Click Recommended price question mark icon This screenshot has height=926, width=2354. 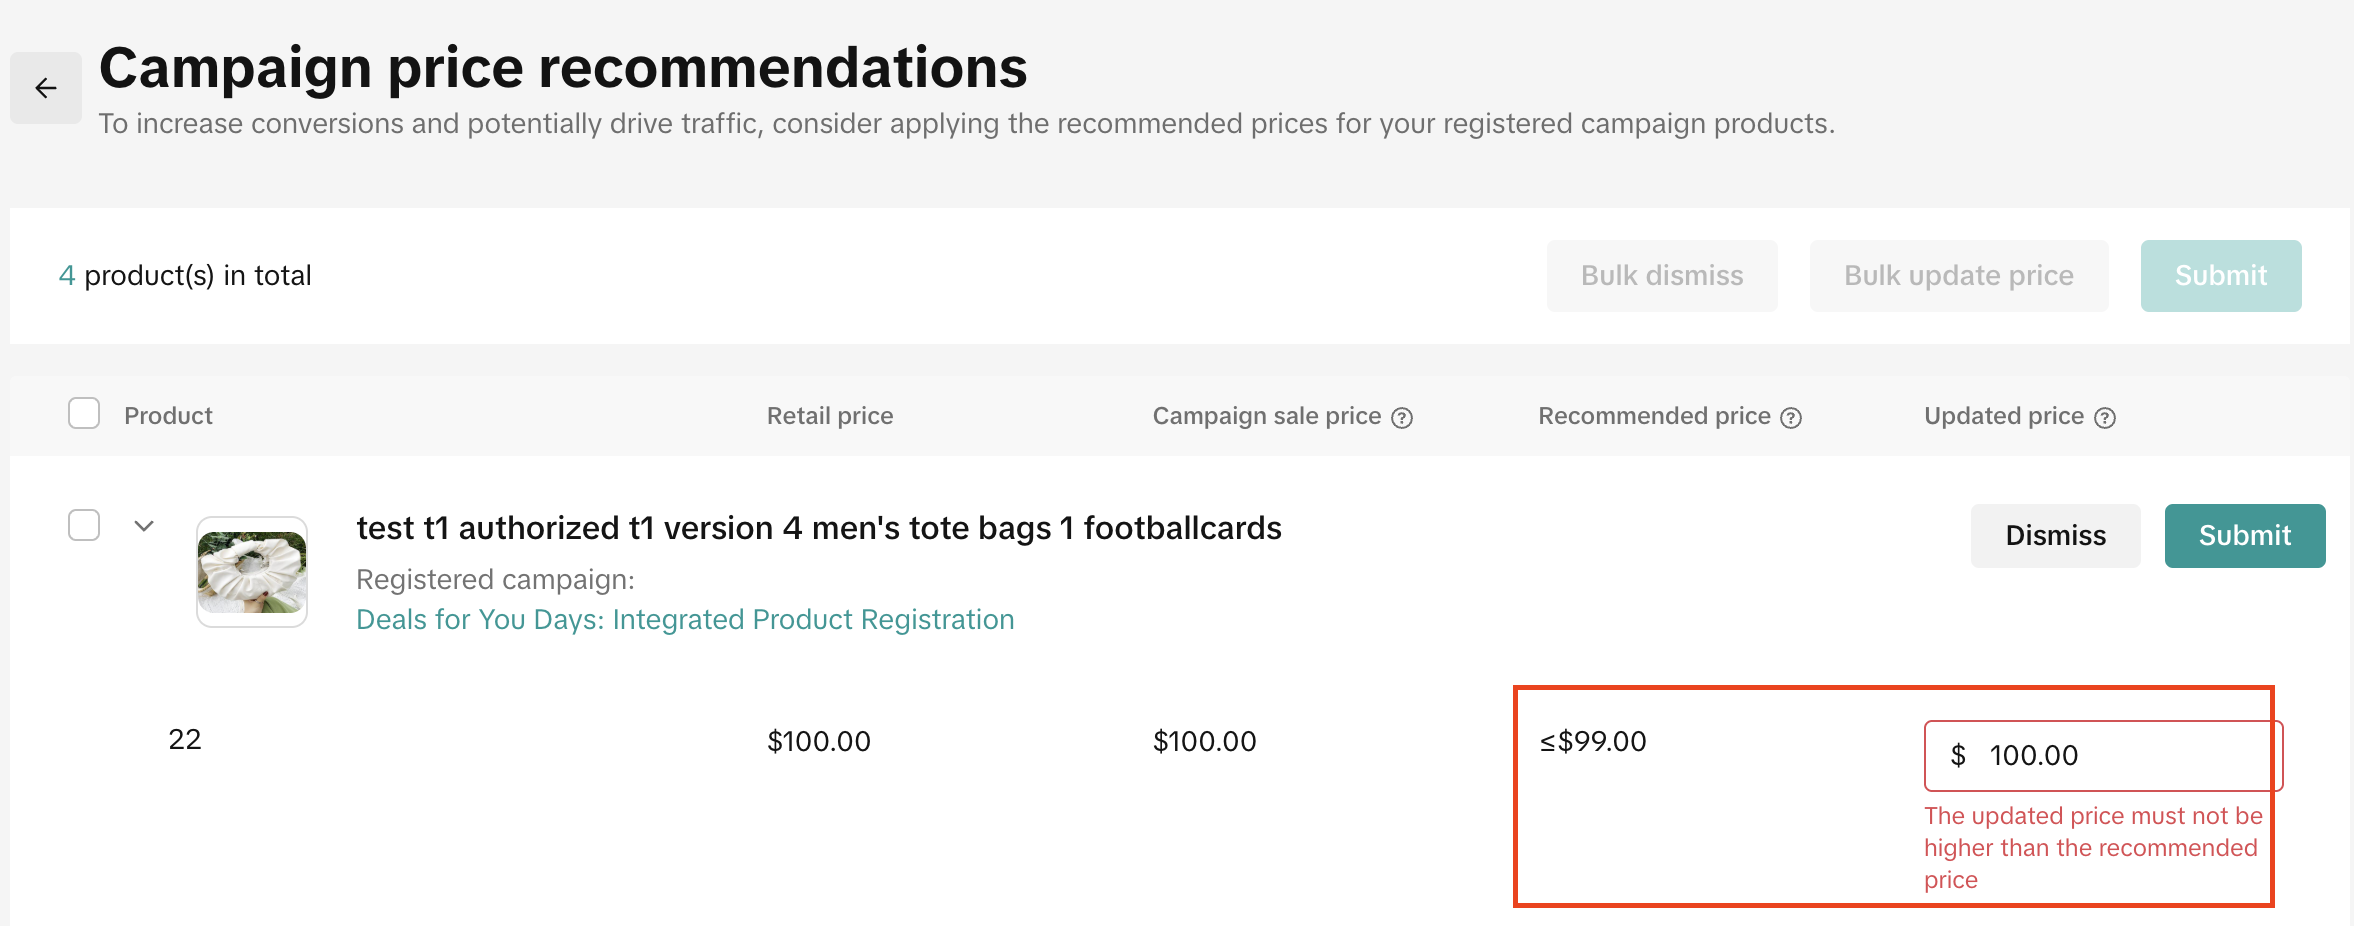1791,418
